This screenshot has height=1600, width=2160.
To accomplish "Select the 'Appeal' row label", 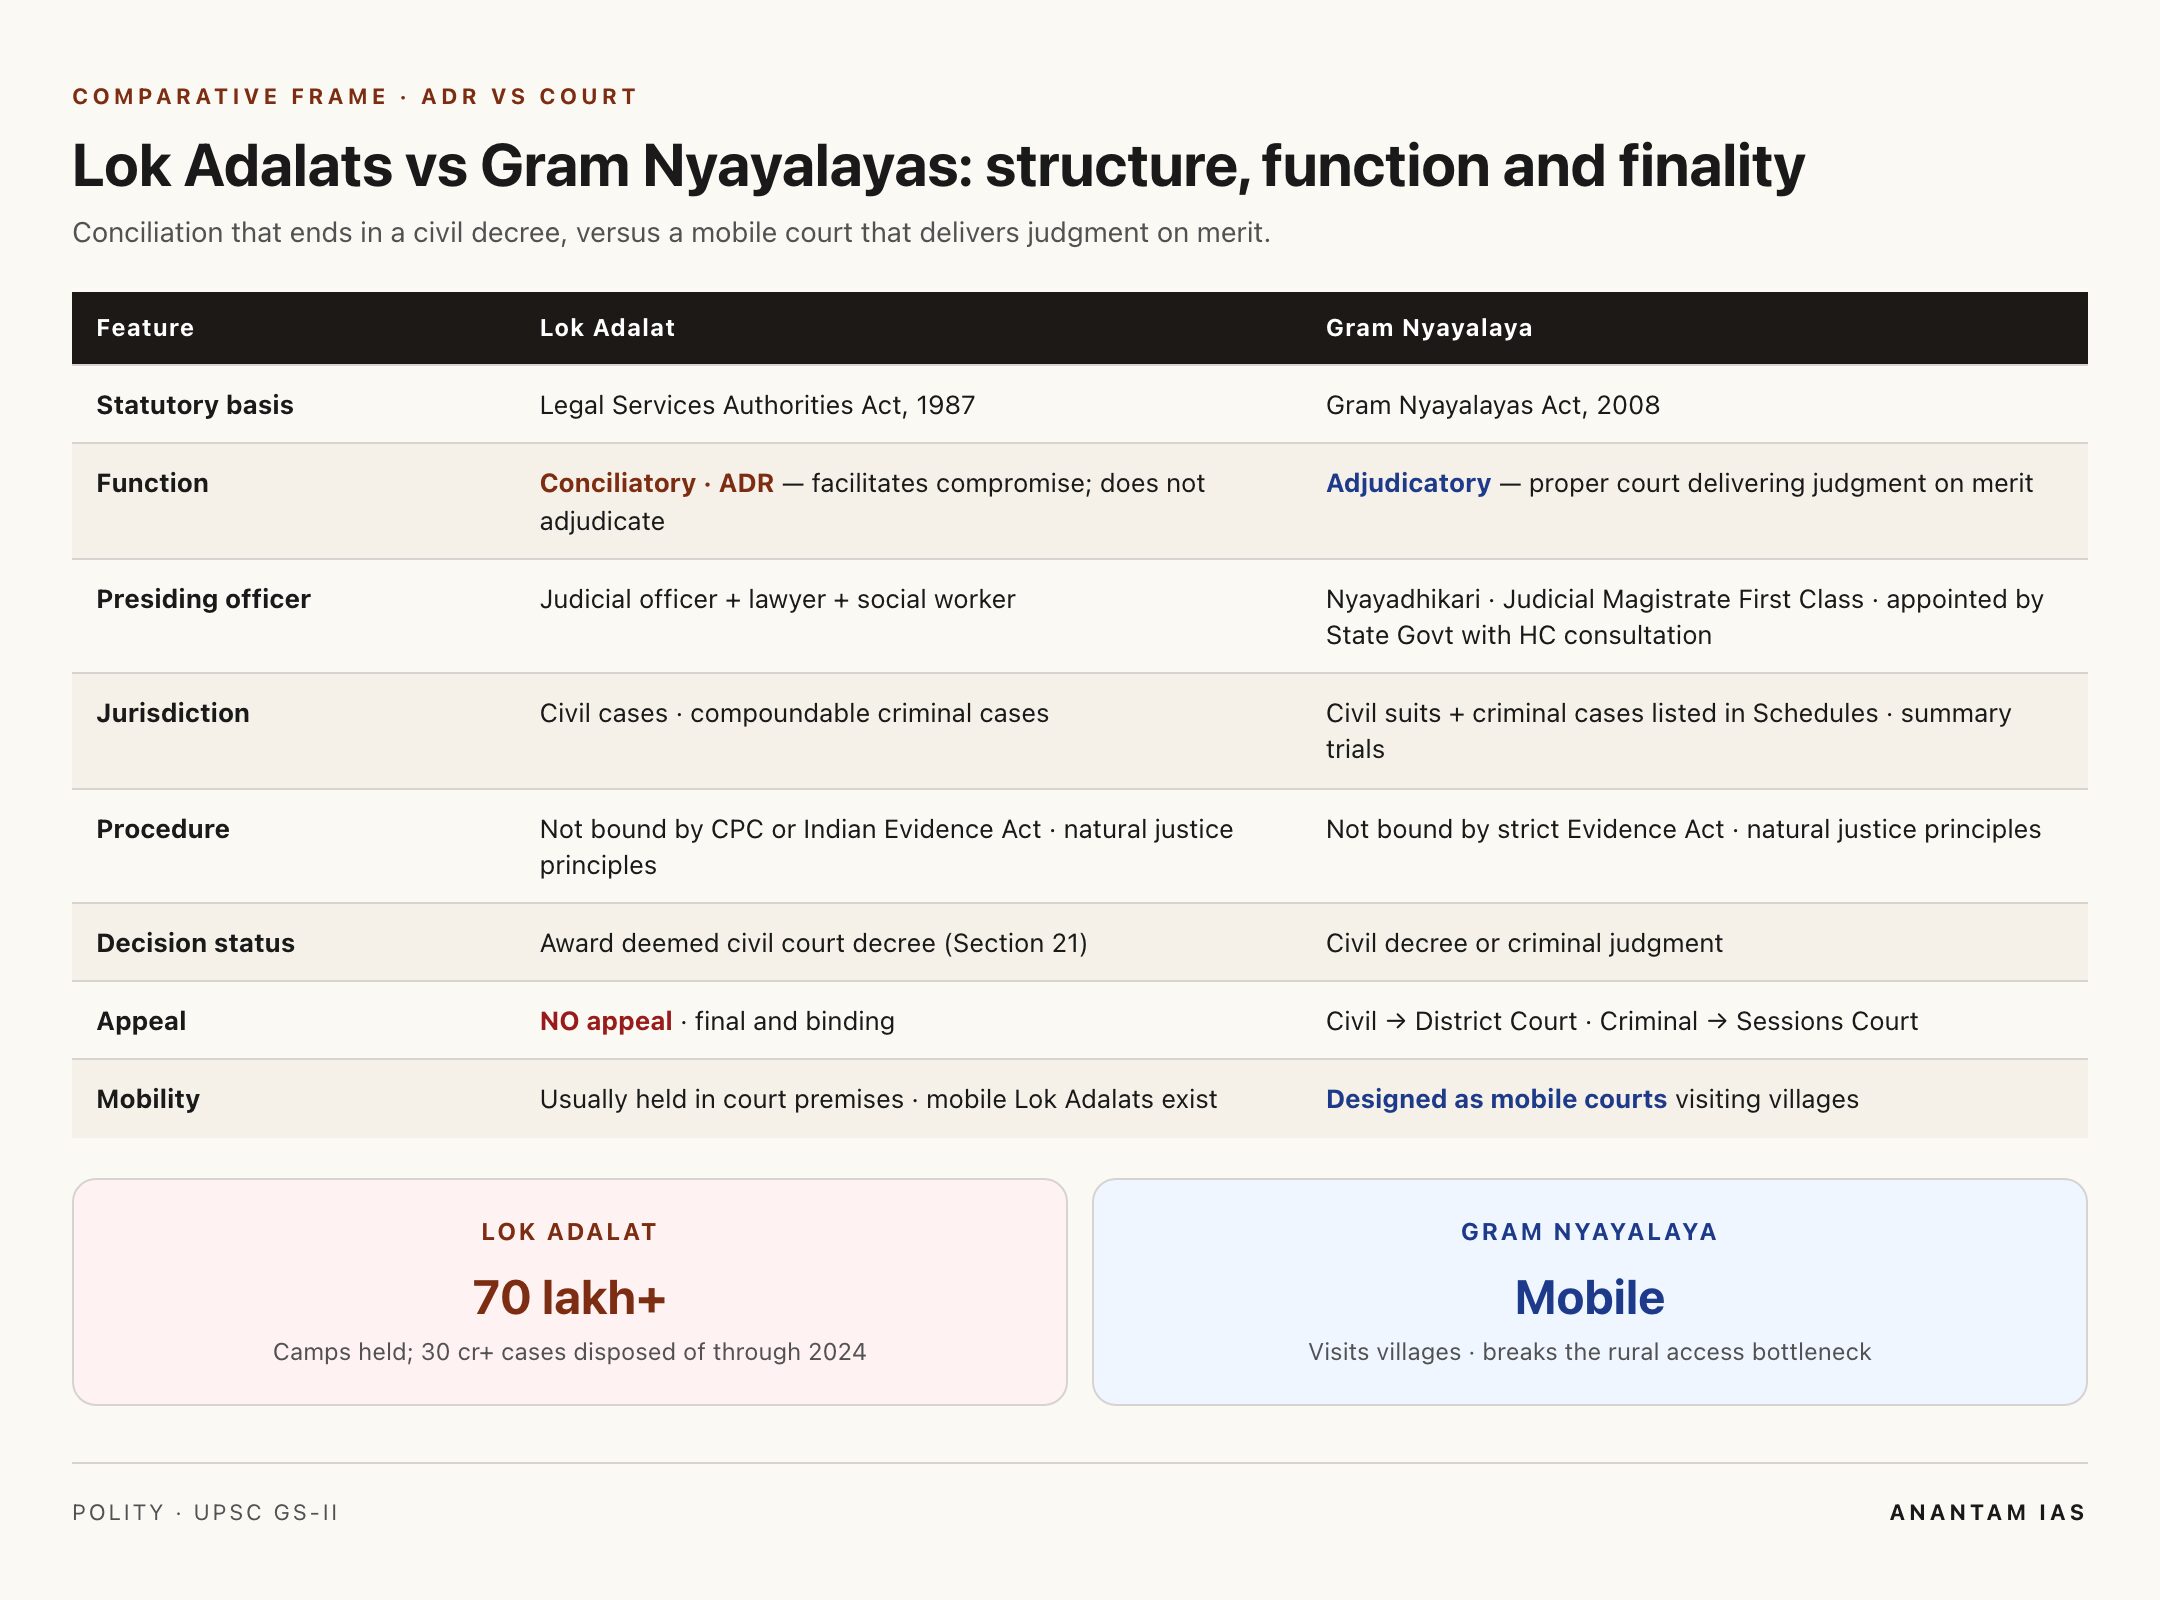I will click(x=141, y=1021).
